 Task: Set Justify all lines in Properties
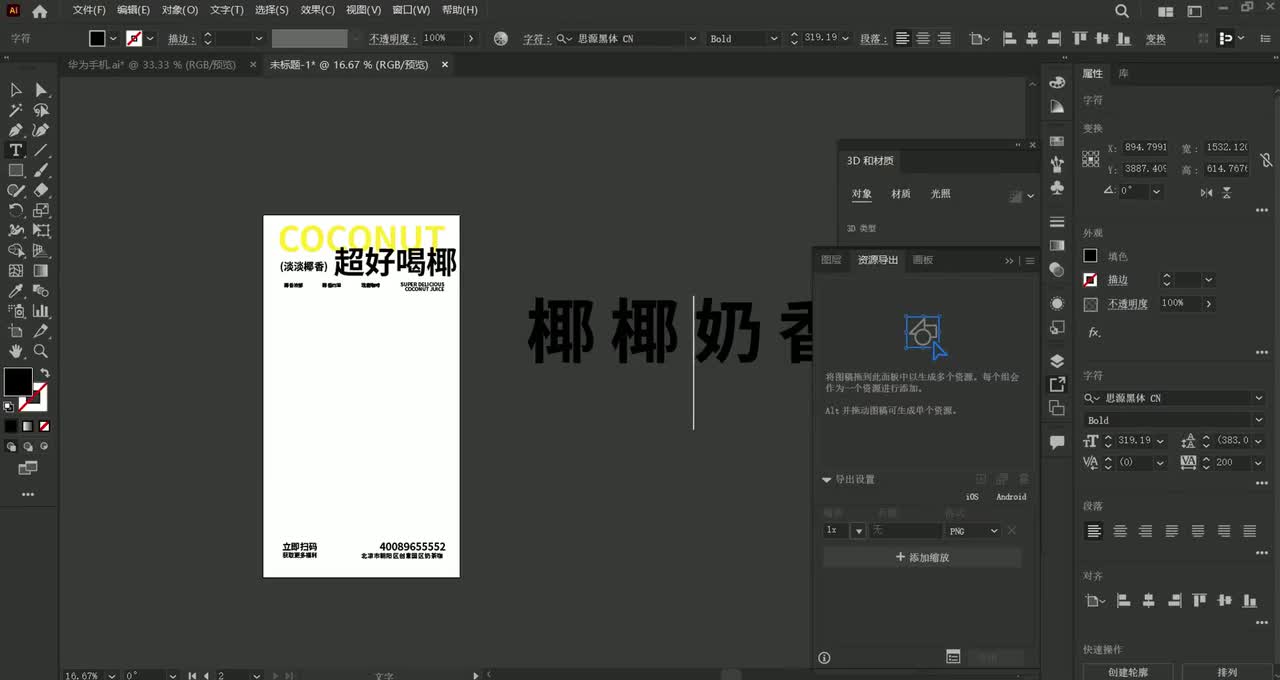pyautogui.click(x=1249, y=531)
